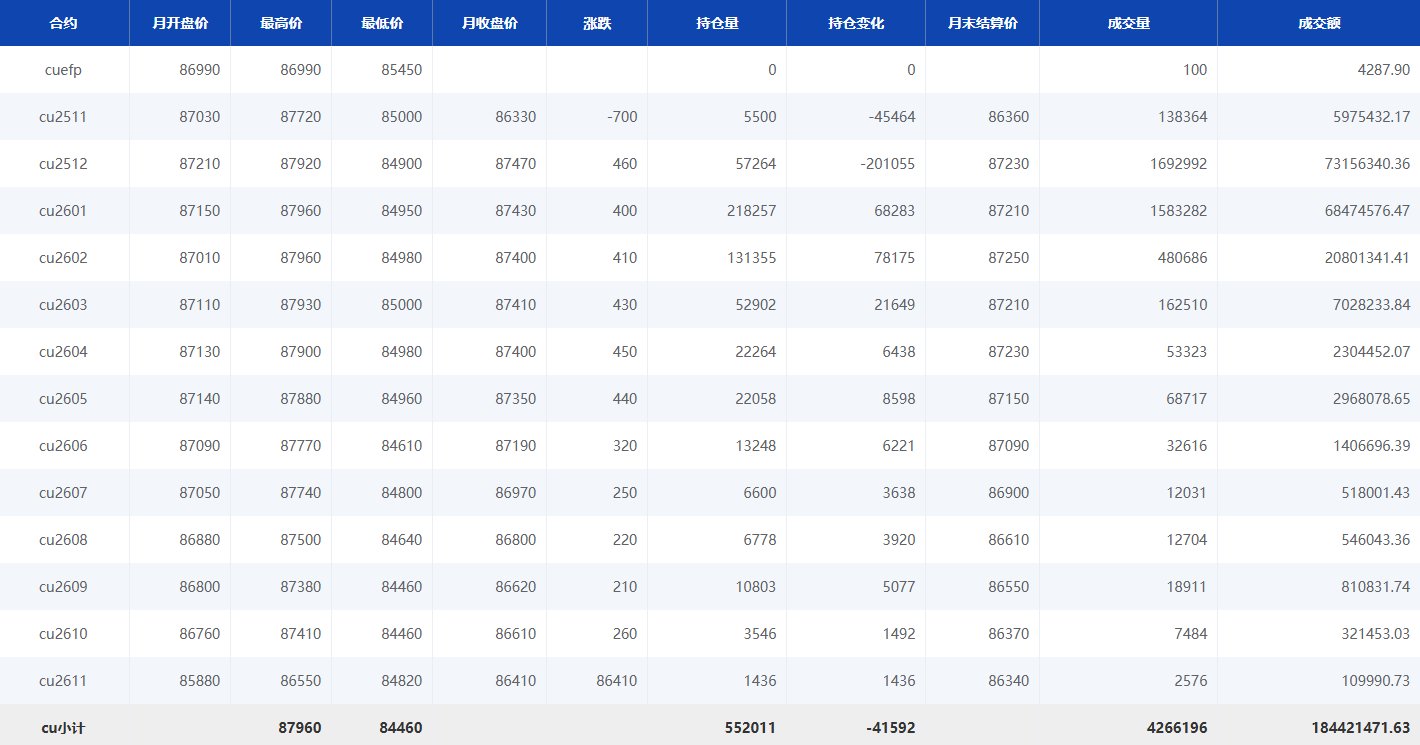Click the 合约 column header

[x=63, y=23]
